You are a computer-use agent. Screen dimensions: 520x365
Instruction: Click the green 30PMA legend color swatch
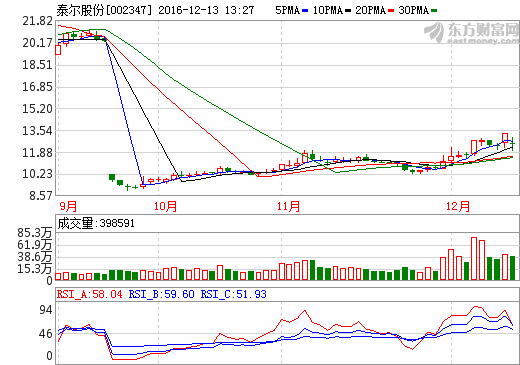pyautogui.click(x=434, y=11)
